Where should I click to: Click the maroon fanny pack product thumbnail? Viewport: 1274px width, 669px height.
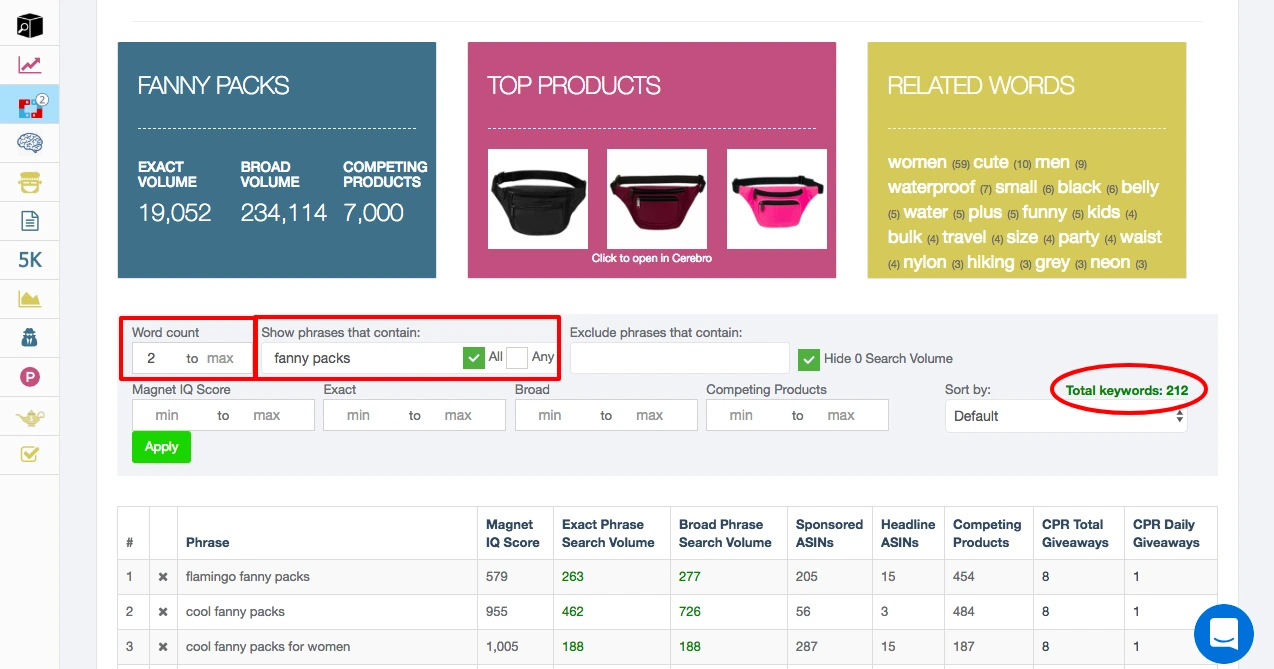(x=657, y=199)
